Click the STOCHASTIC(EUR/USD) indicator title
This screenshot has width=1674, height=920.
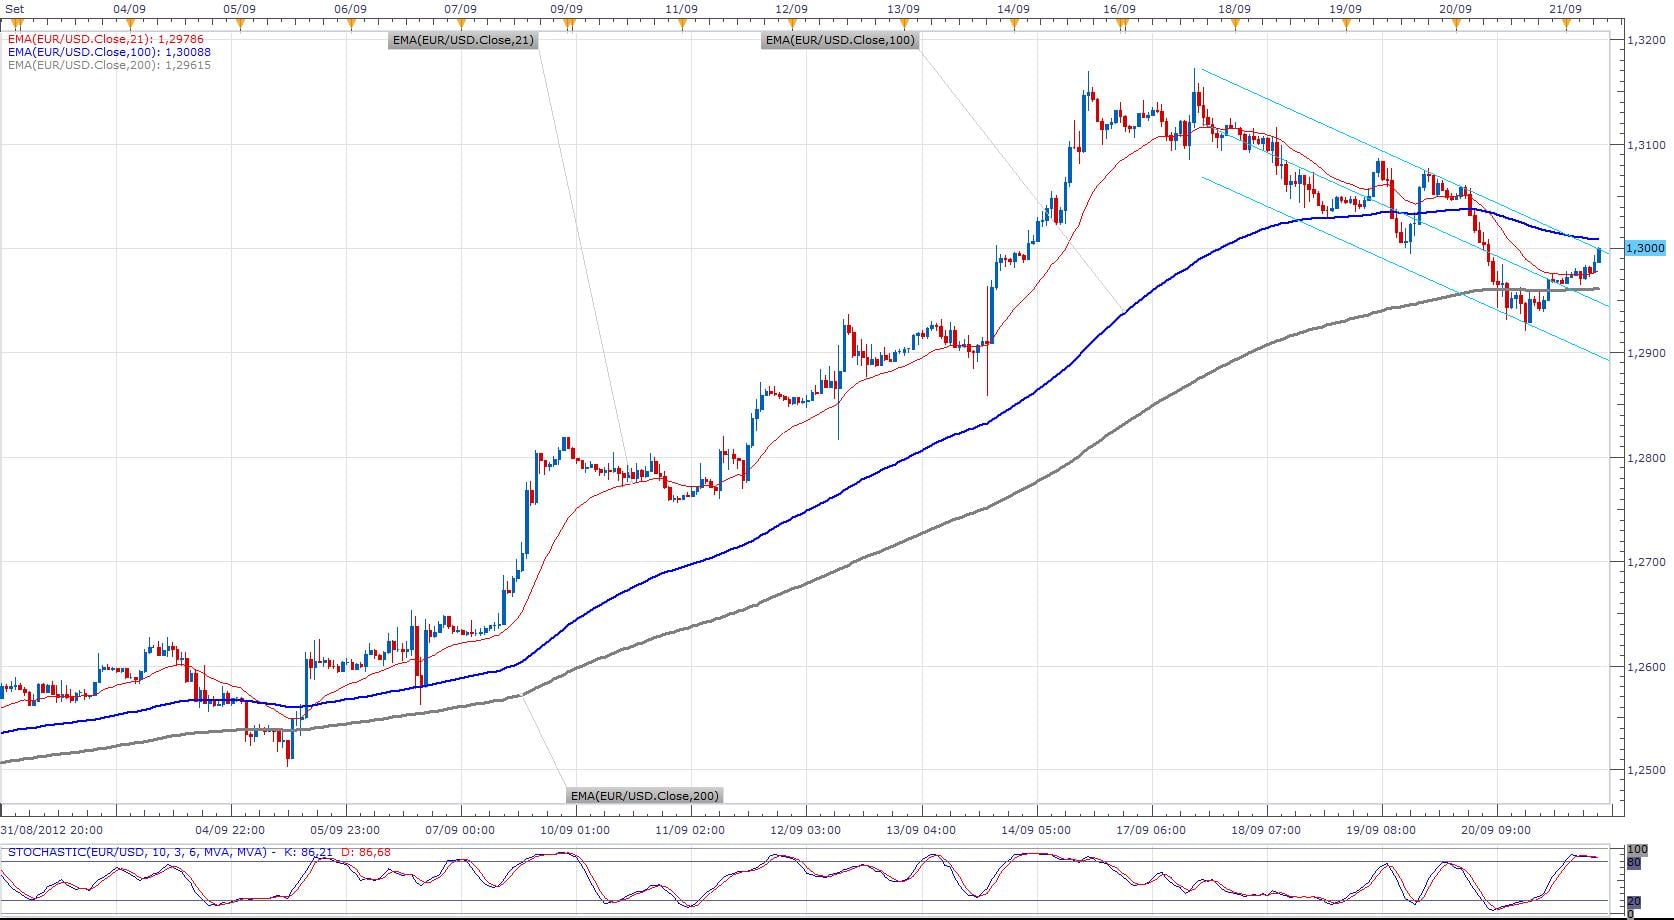[x=138, y=852]
